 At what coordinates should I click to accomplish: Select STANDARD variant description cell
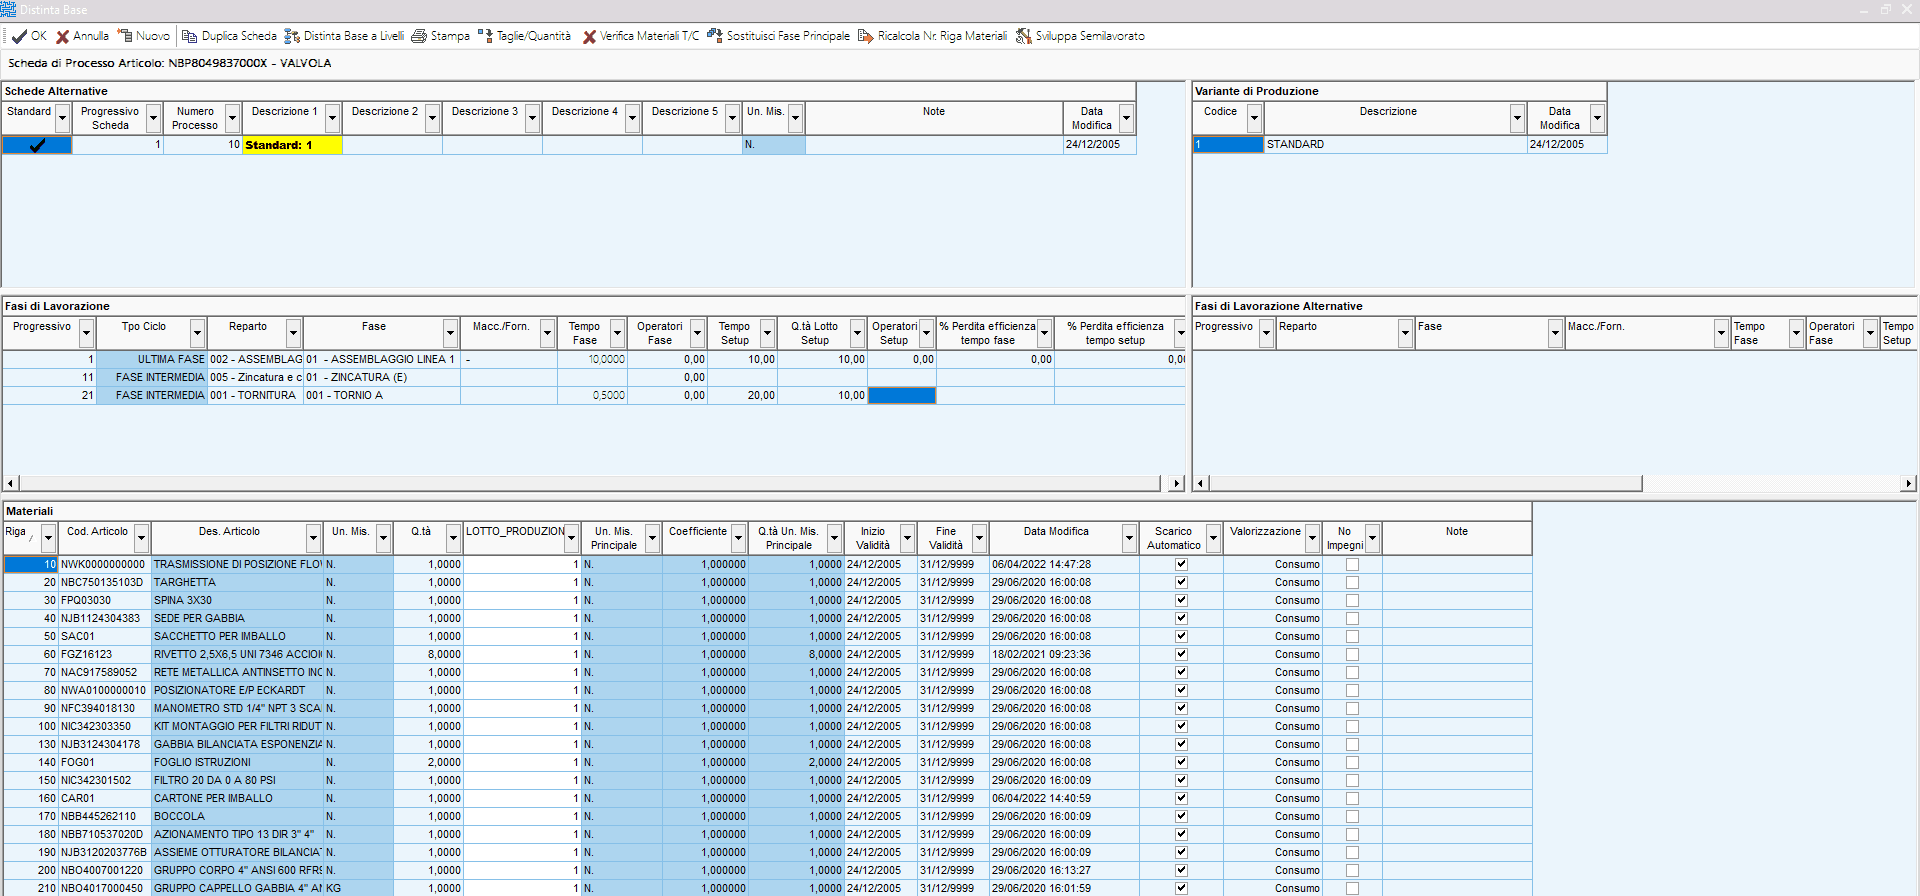click(1395, 145)
